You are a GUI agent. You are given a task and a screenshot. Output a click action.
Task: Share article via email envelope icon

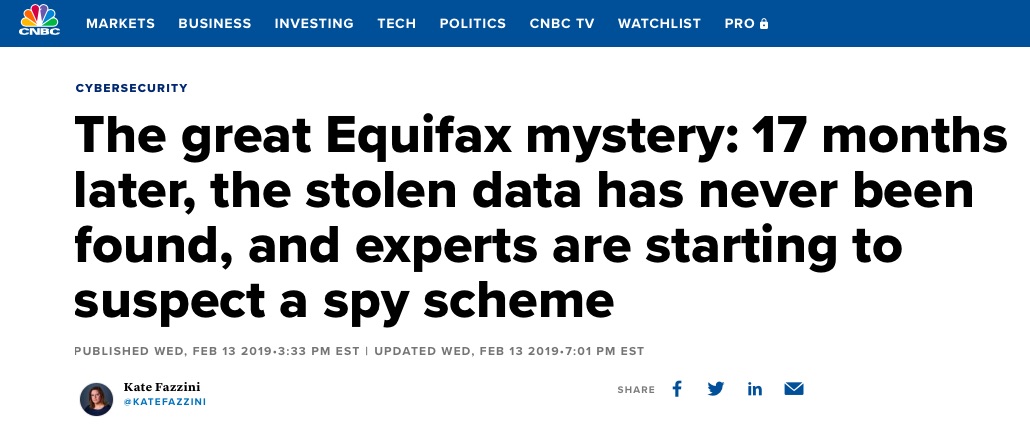794,389
